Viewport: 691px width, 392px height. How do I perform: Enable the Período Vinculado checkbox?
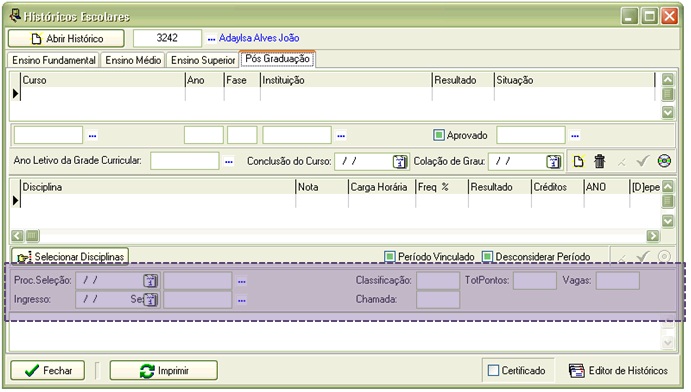(390, 256)
